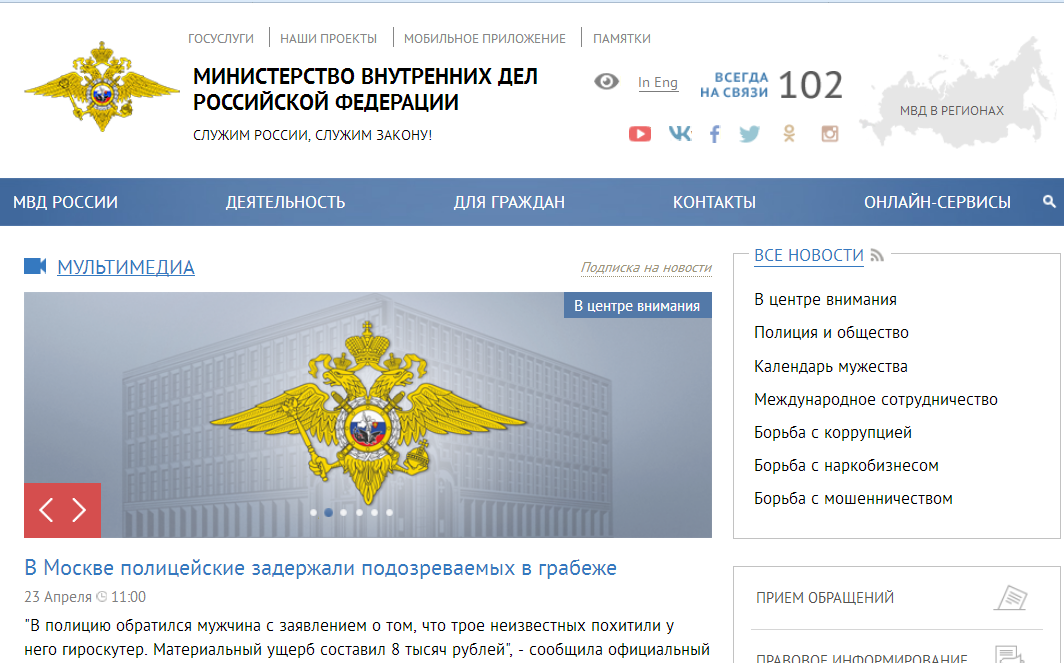Click the RSS feed icon beside ВСЕ НОВОСТИ
Image resolution: width=1064 pixels, height=663 pixels.
coord(877,256)
